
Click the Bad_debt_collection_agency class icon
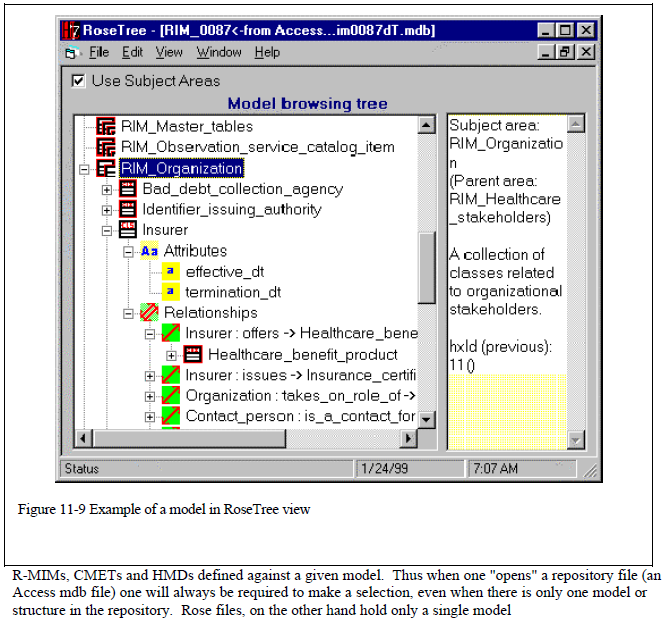point(128,189)
